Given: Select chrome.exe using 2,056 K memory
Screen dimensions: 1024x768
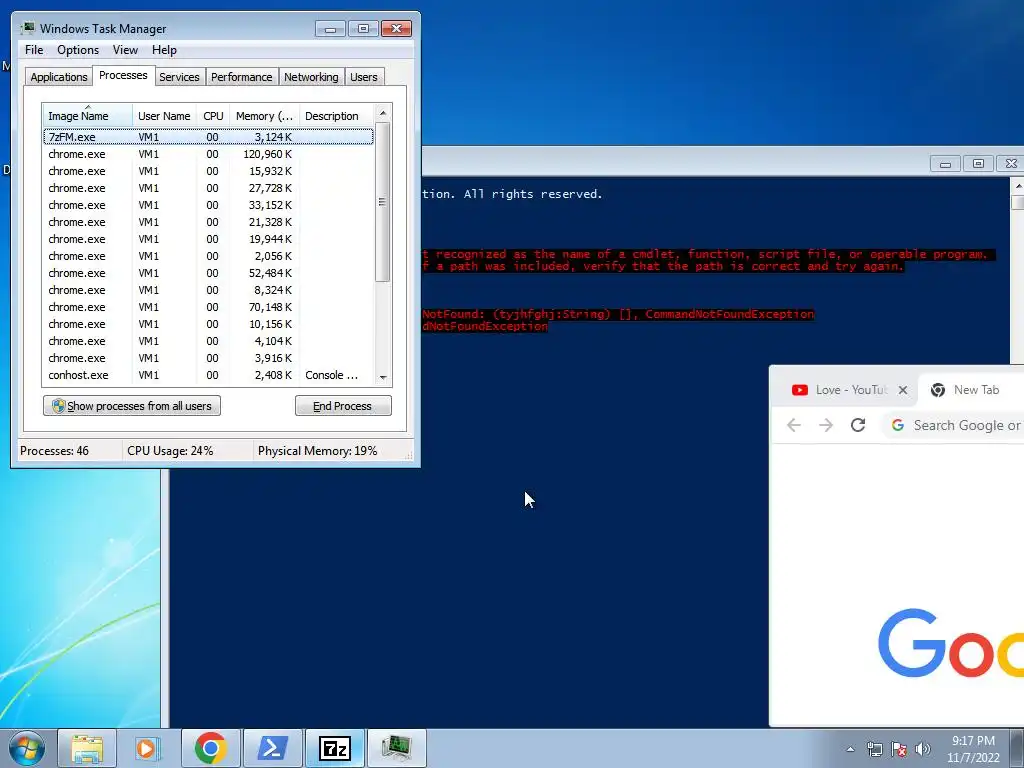Looking at the screenshot, I should [208, 256].
